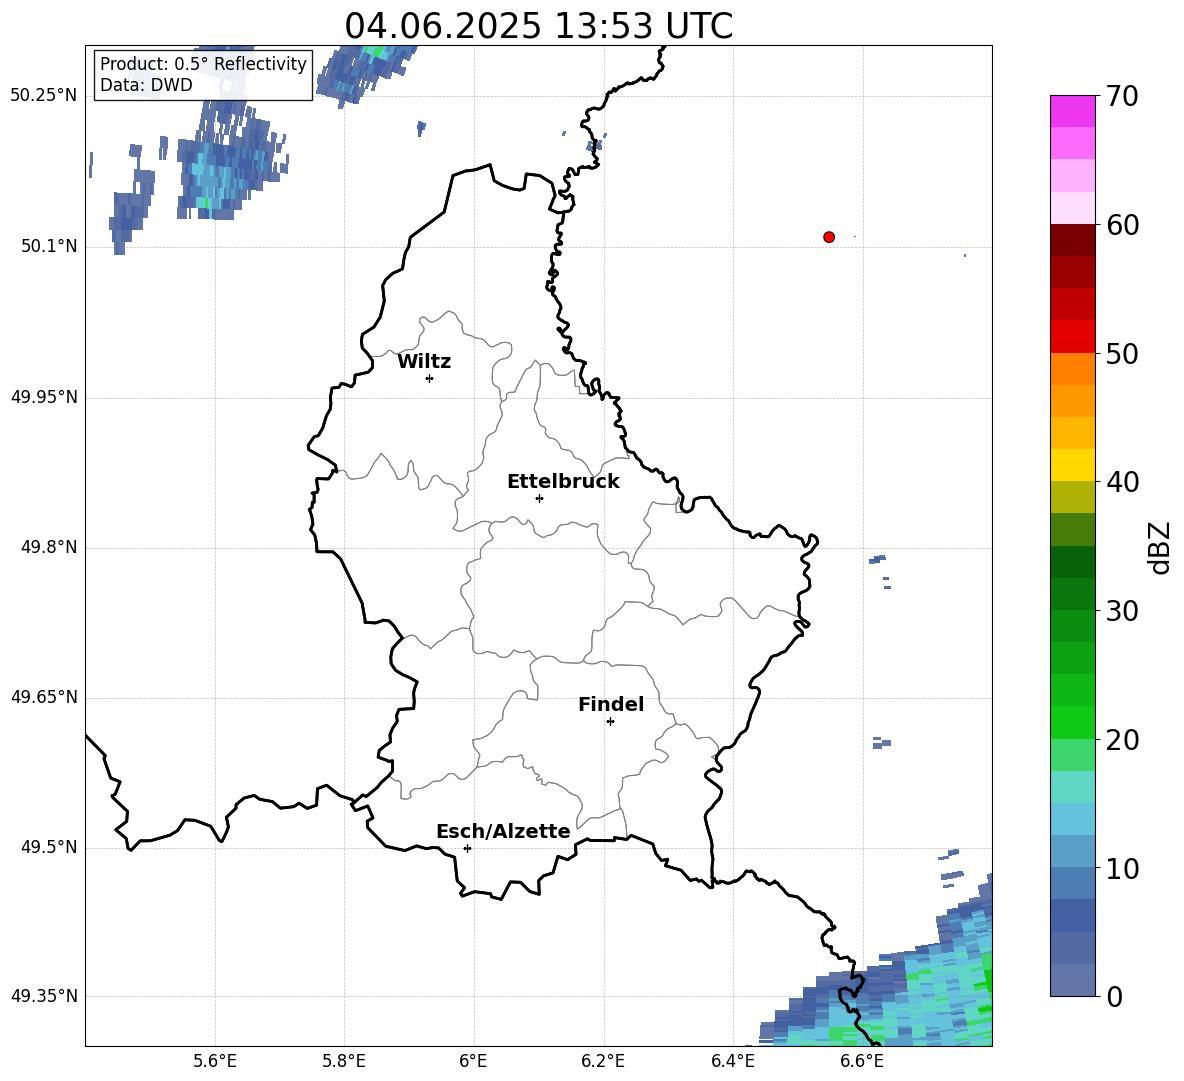Click the Product: 0.5° Reflectivity text
The width and height of the screenshot is (1184, 1081).
click(203, 63)
